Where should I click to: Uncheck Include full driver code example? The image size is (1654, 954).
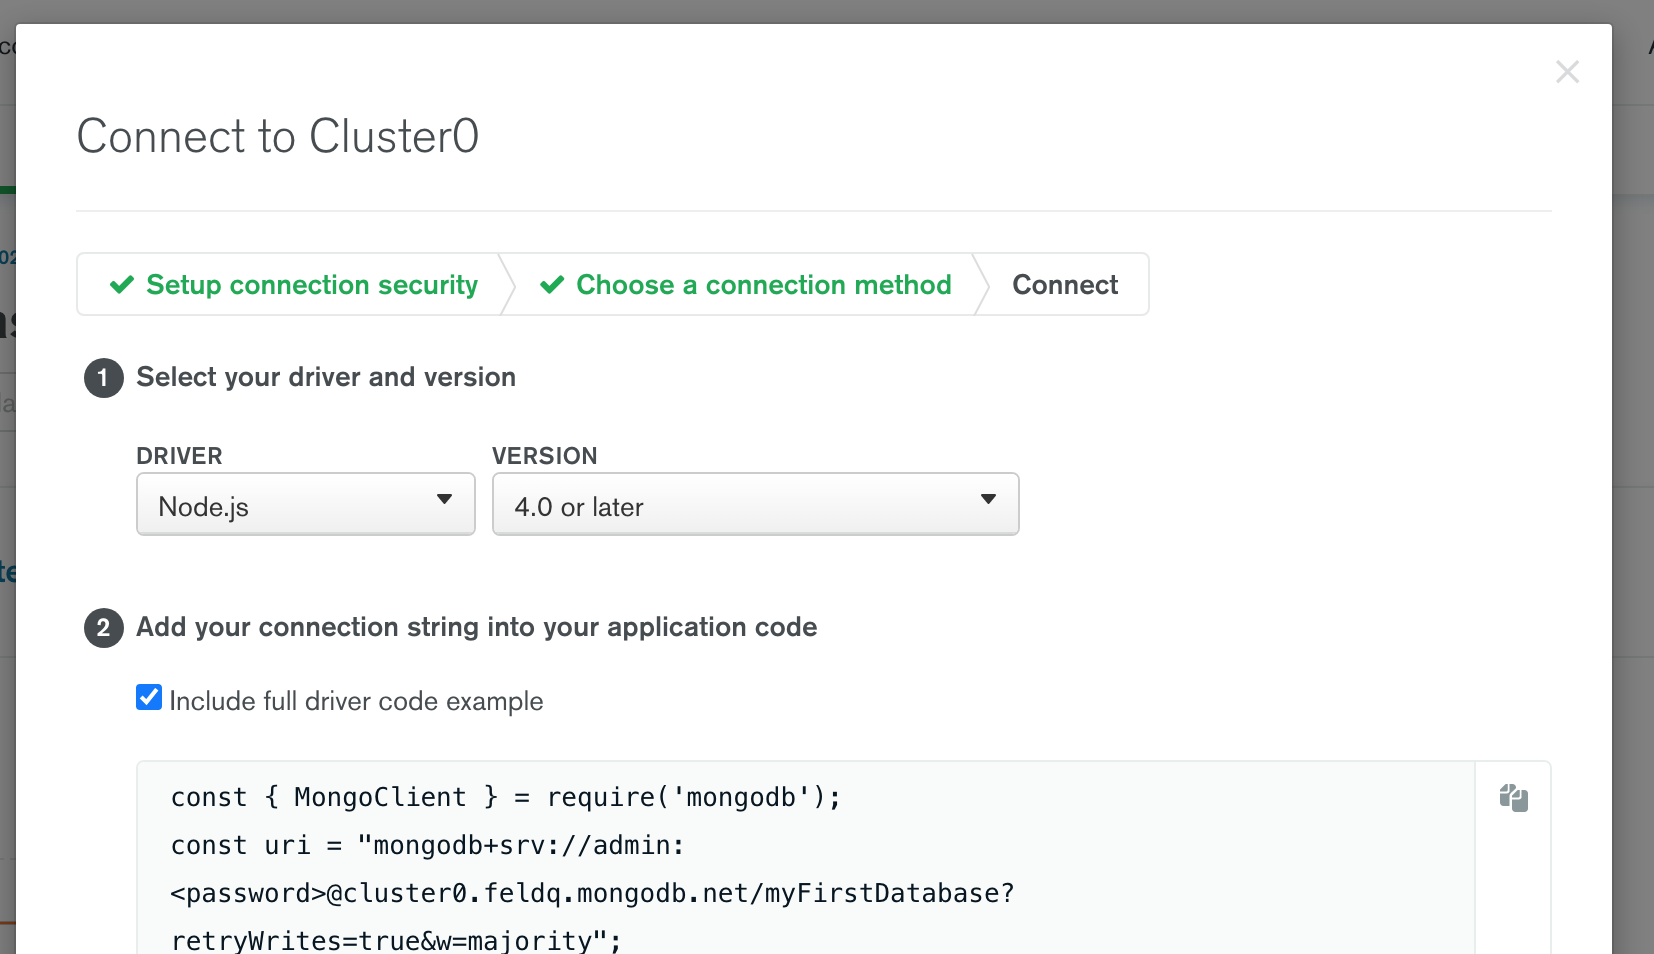click(x=149, y=697)
